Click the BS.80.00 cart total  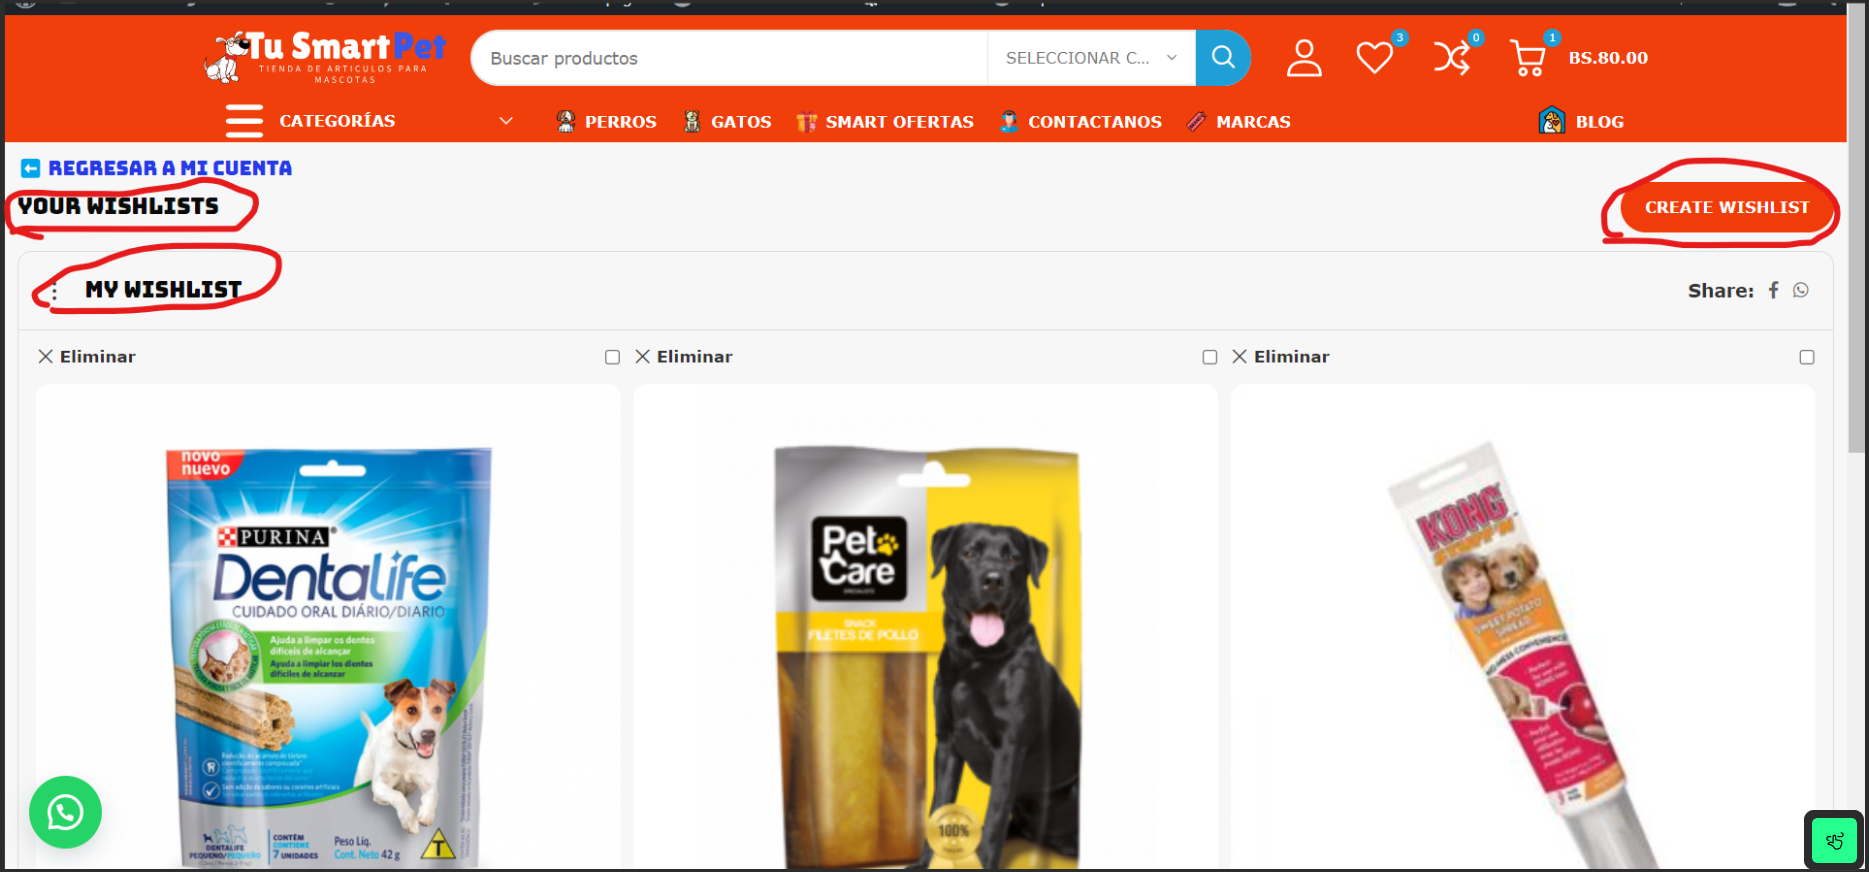(1608, 58)
